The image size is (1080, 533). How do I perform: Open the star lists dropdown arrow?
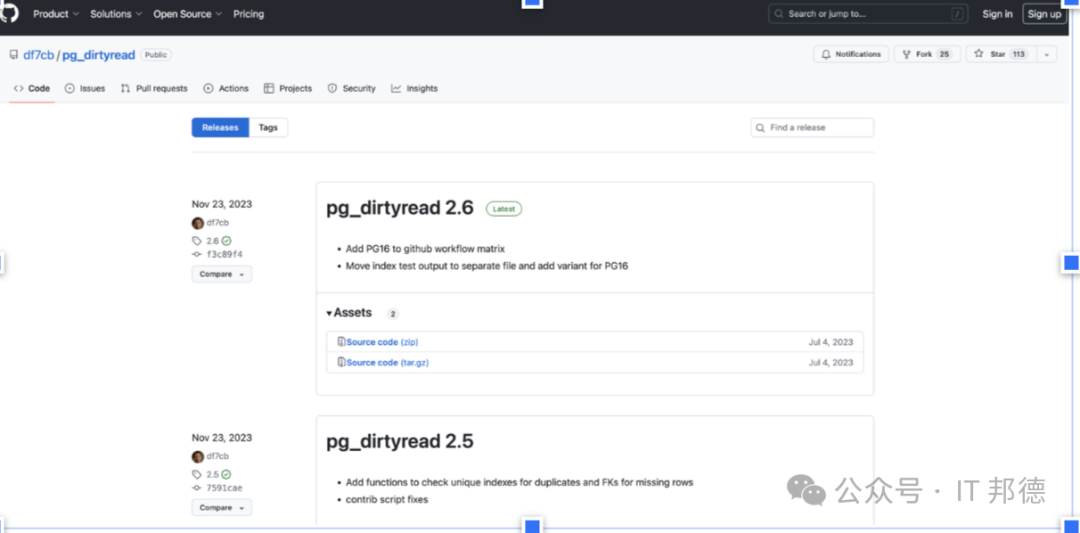[x=1046, y=54]
